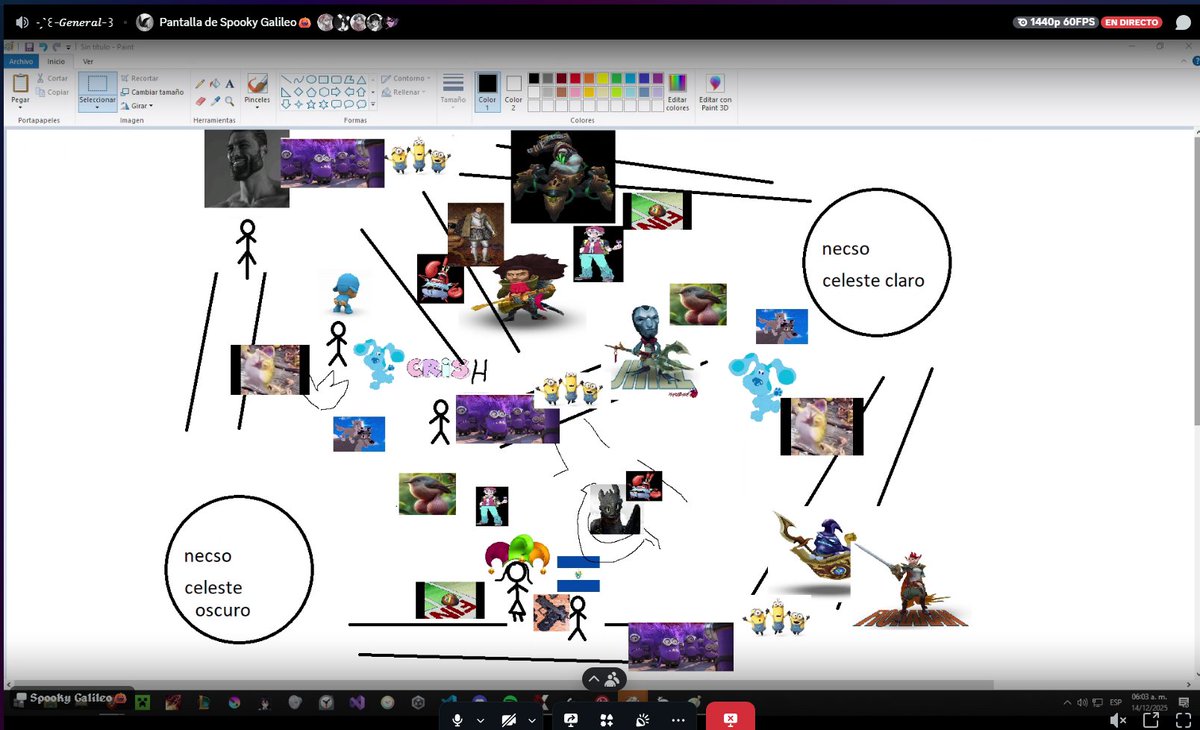Pick the green color swatch
This screenshot has height=730, width=1200.
click(617, 78)
